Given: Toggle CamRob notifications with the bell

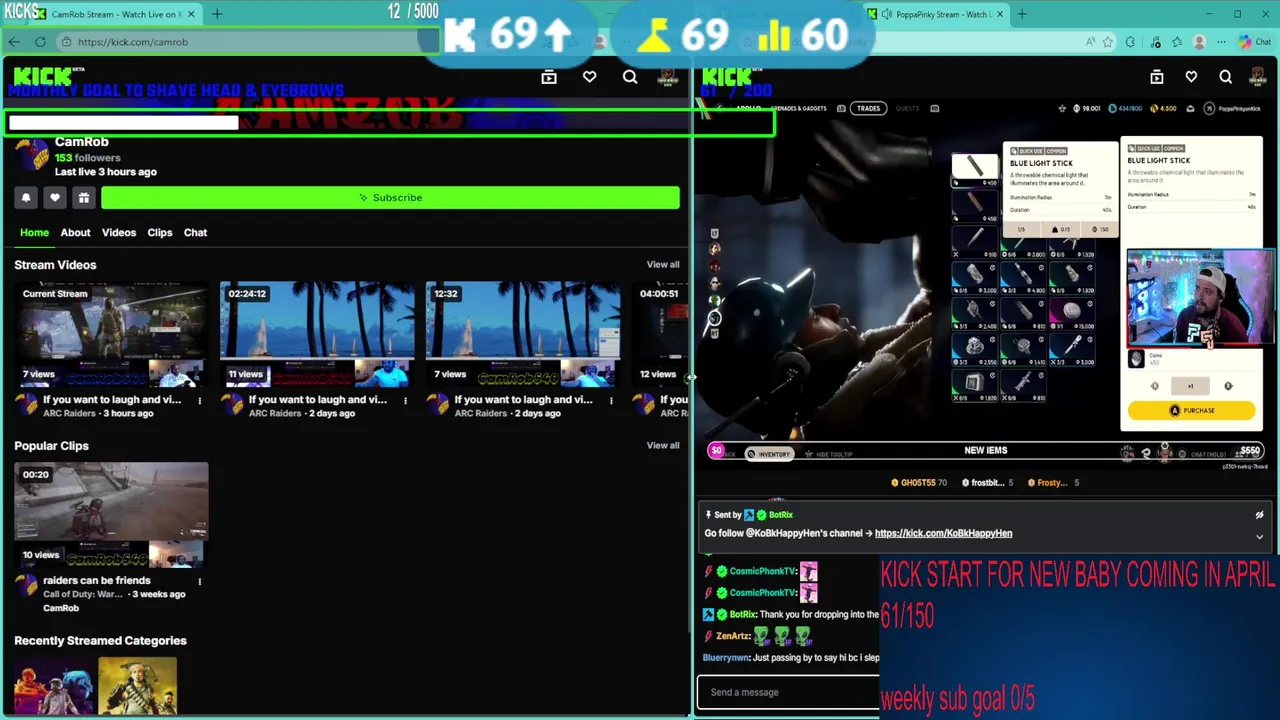Looking at the screenshot, I should (26, 198).
